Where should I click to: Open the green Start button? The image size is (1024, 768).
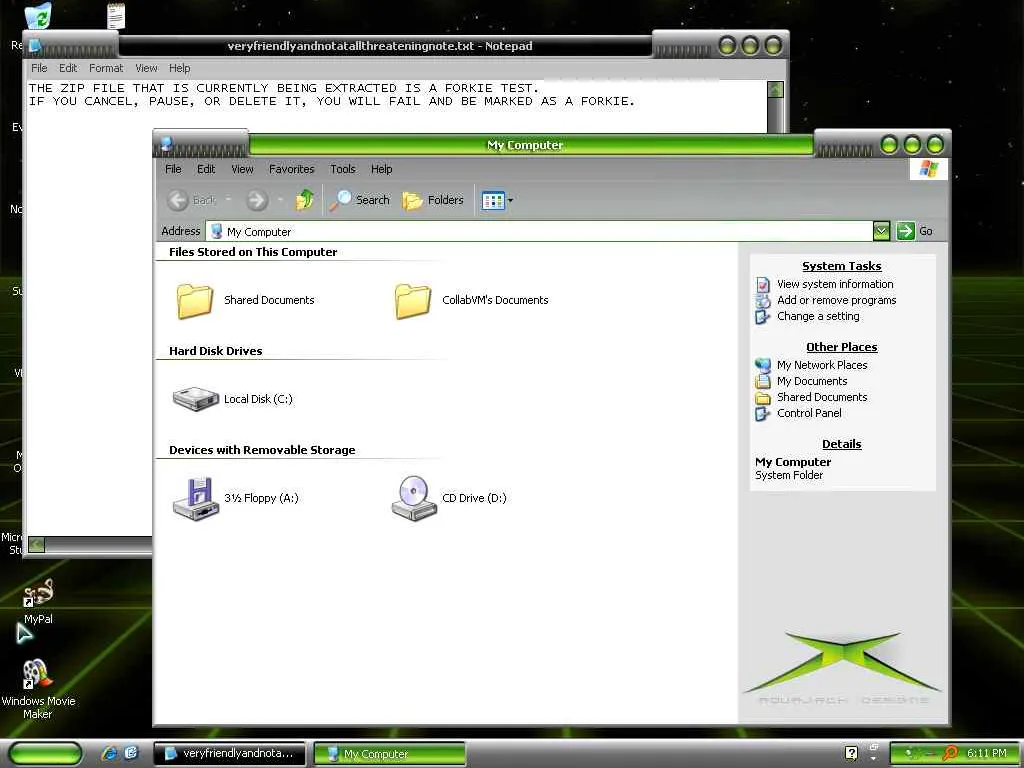click(x=46, y=753)
